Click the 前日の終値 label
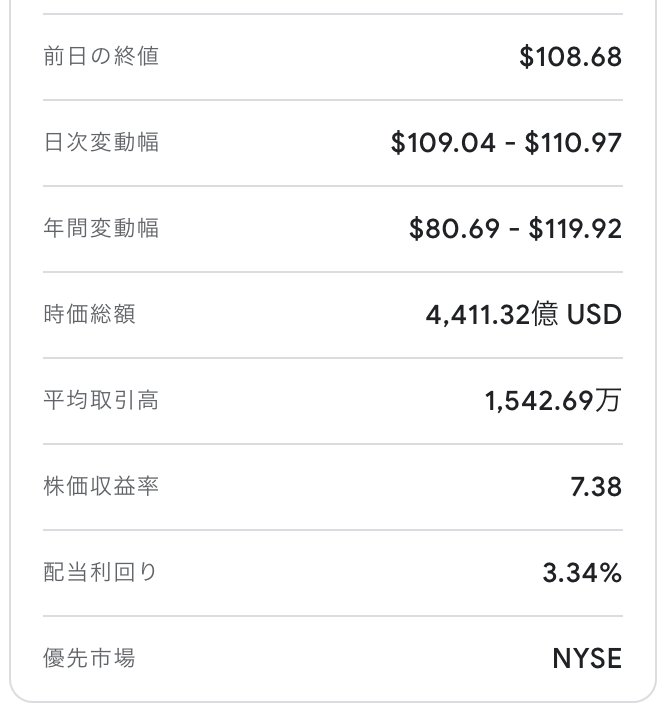666x712 pixels. point(101,56)
